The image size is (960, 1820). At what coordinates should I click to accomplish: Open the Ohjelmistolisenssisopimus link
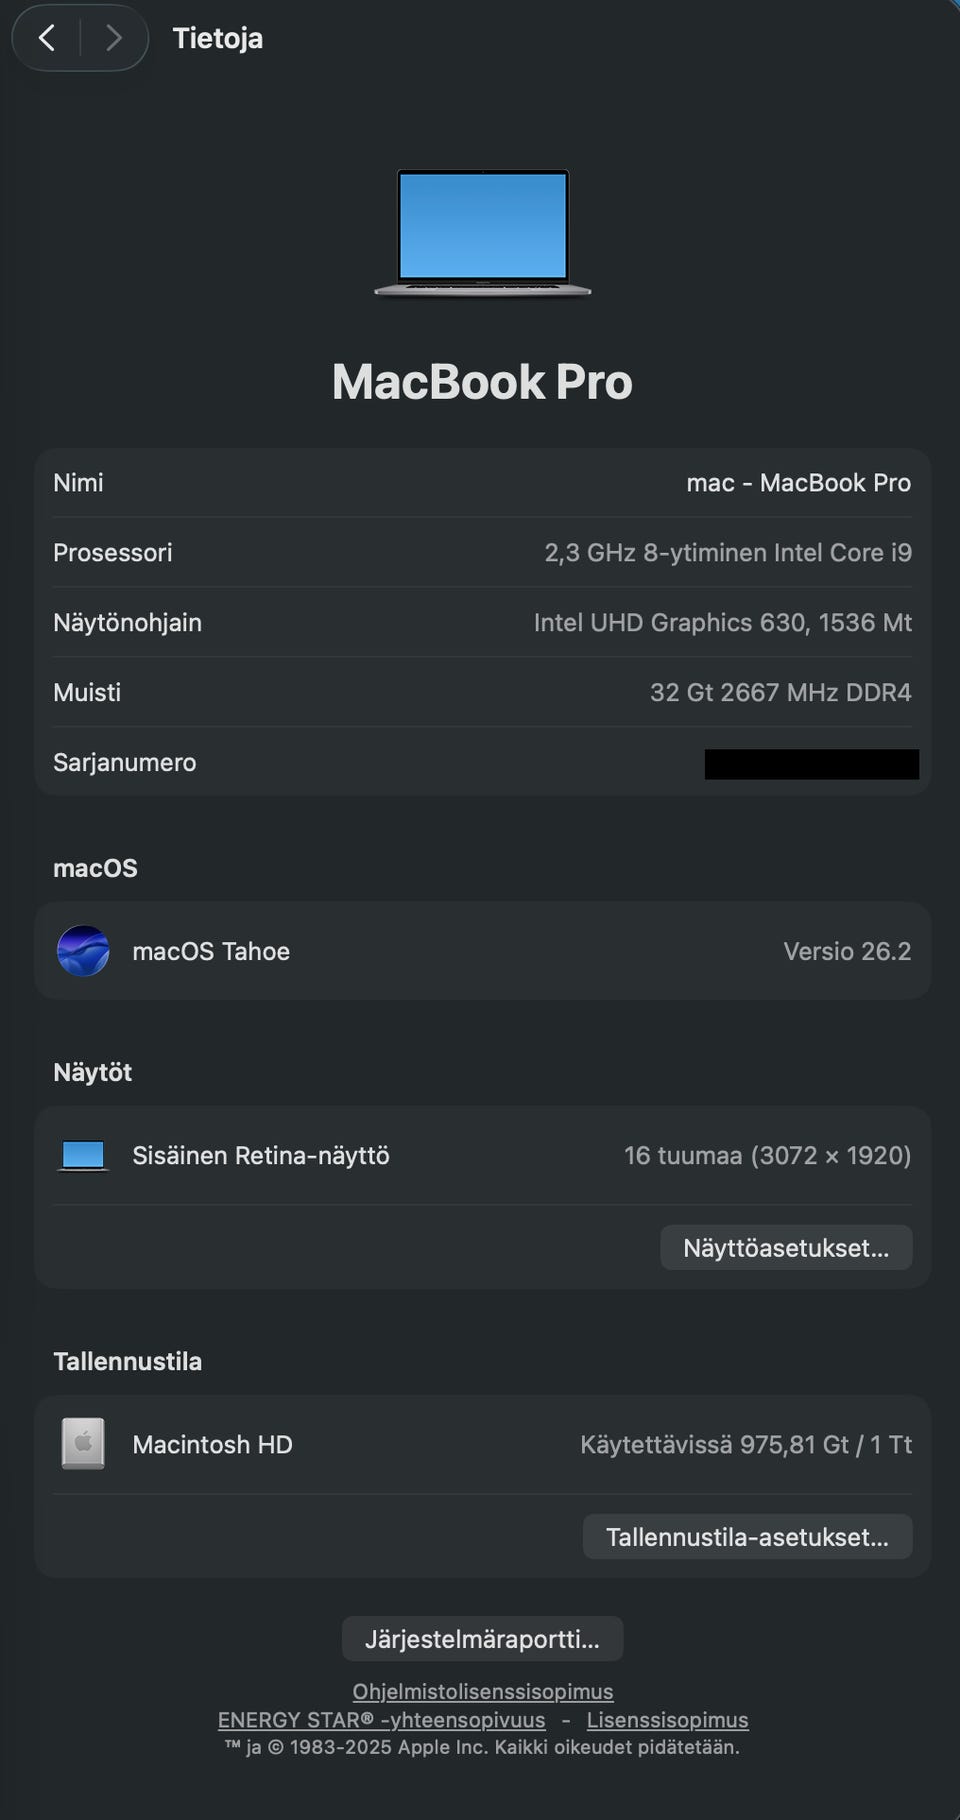[482, 1691]
